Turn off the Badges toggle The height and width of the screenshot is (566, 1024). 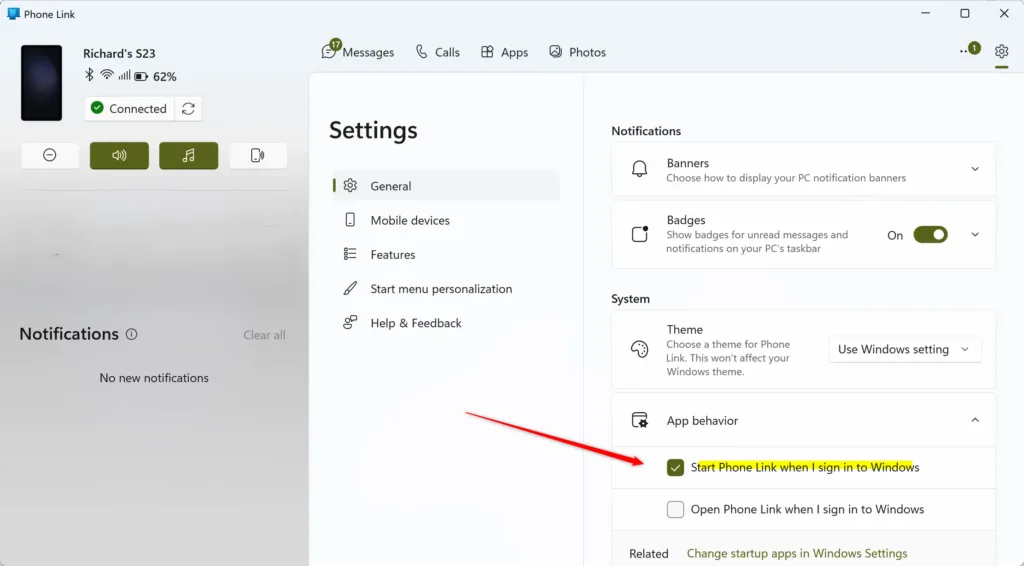pos(930,235)
